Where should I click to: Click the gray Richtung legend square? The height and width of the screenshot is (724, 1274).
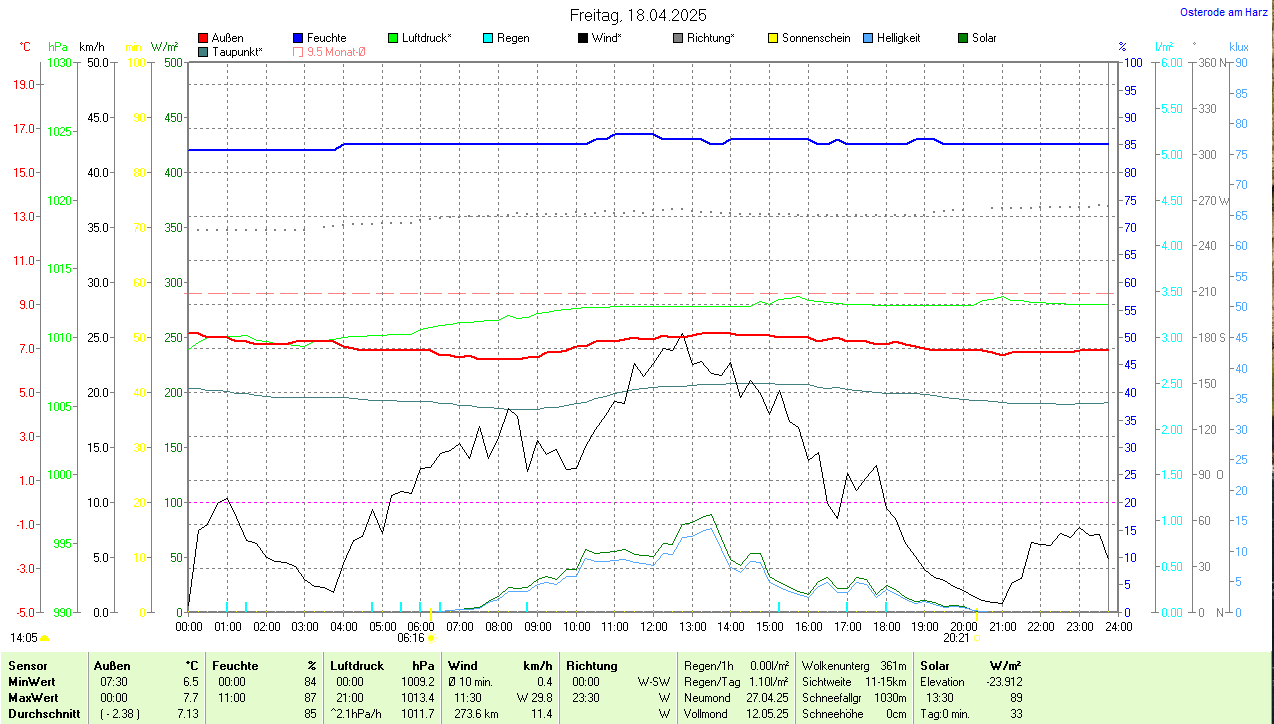tap(678, 38)
